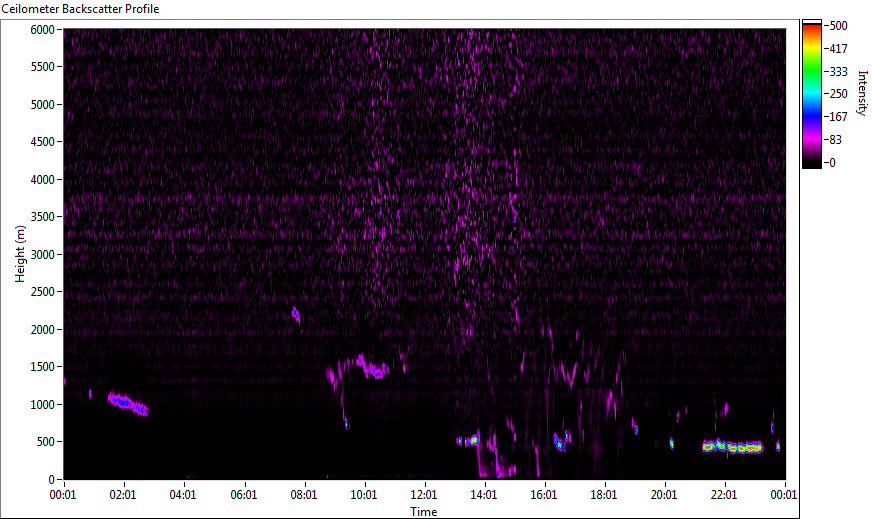Image resolution: width=872 pixels, height=519 pixels.
Task: Click the small echo near 08:01 at 2200 m
Action: pos(296,315)
